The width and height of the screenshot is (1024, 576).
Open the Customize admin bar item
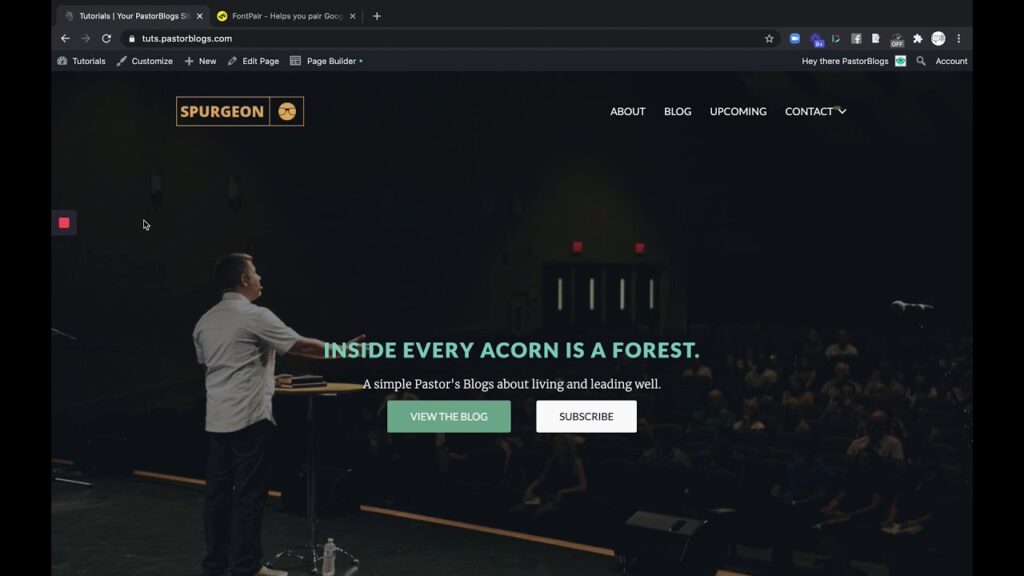[145, 61]
